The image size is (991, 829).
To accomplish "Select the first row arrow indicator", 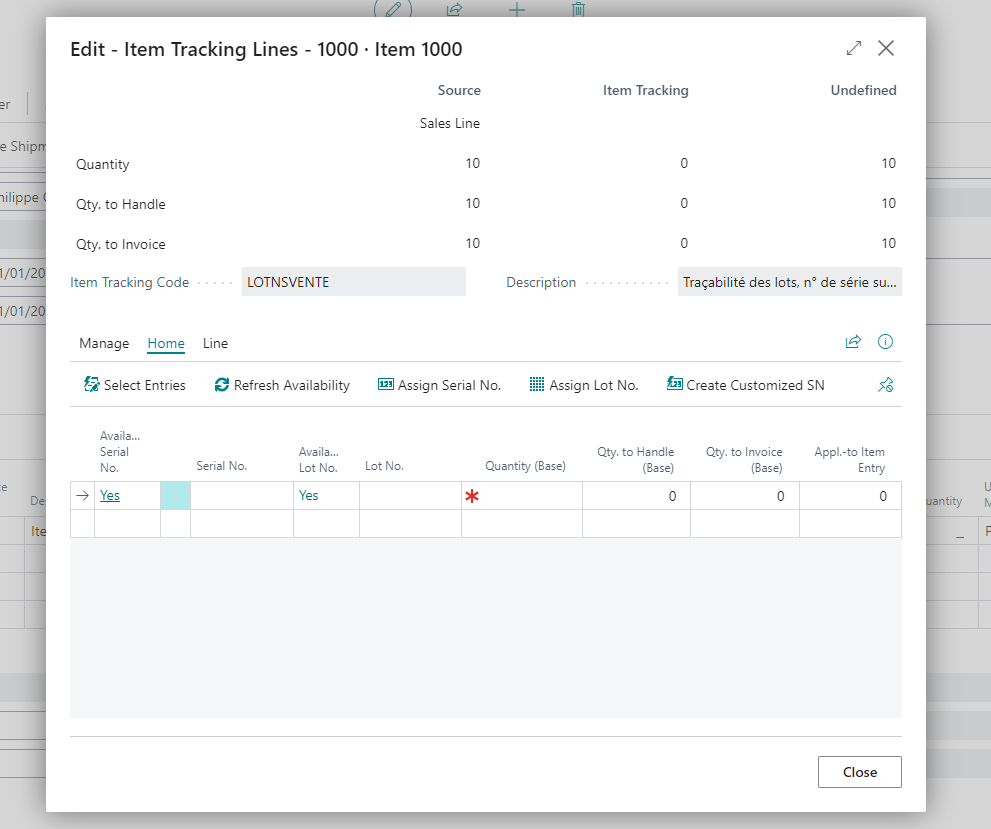I will pos(83,496).
